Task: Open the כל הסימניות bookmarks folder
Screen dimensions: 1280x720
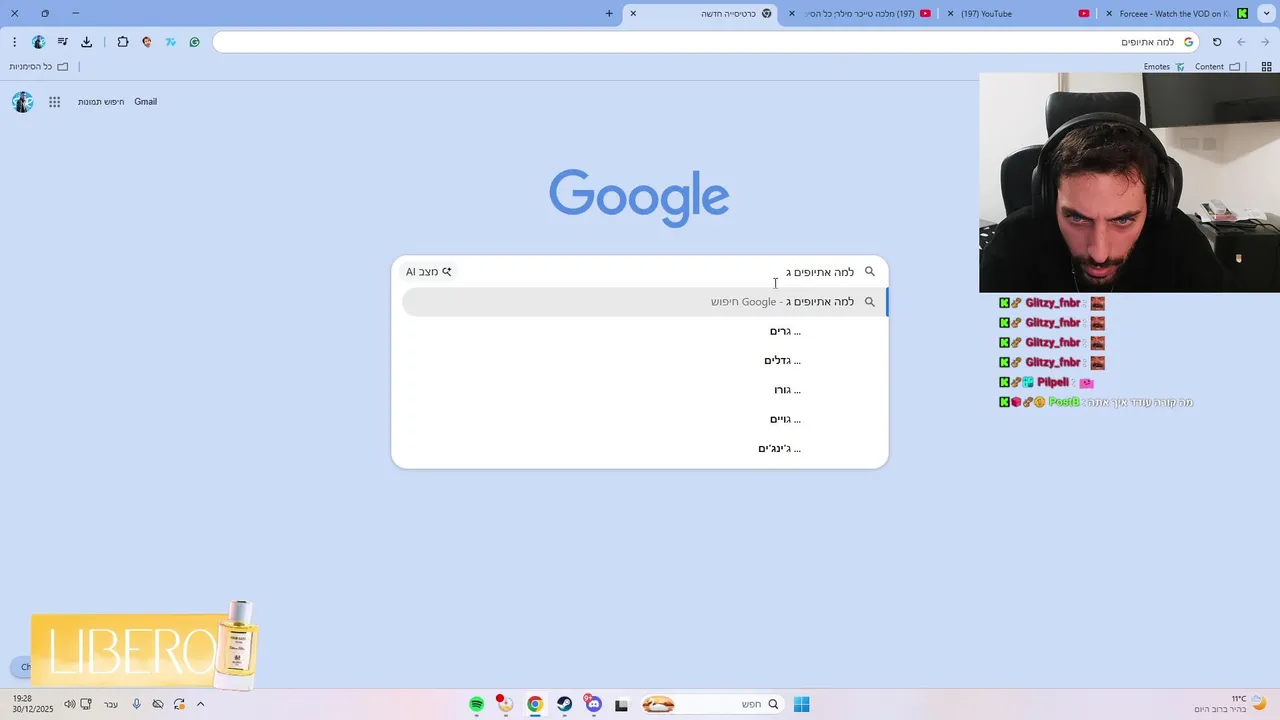Action: [x=39, y=67]
